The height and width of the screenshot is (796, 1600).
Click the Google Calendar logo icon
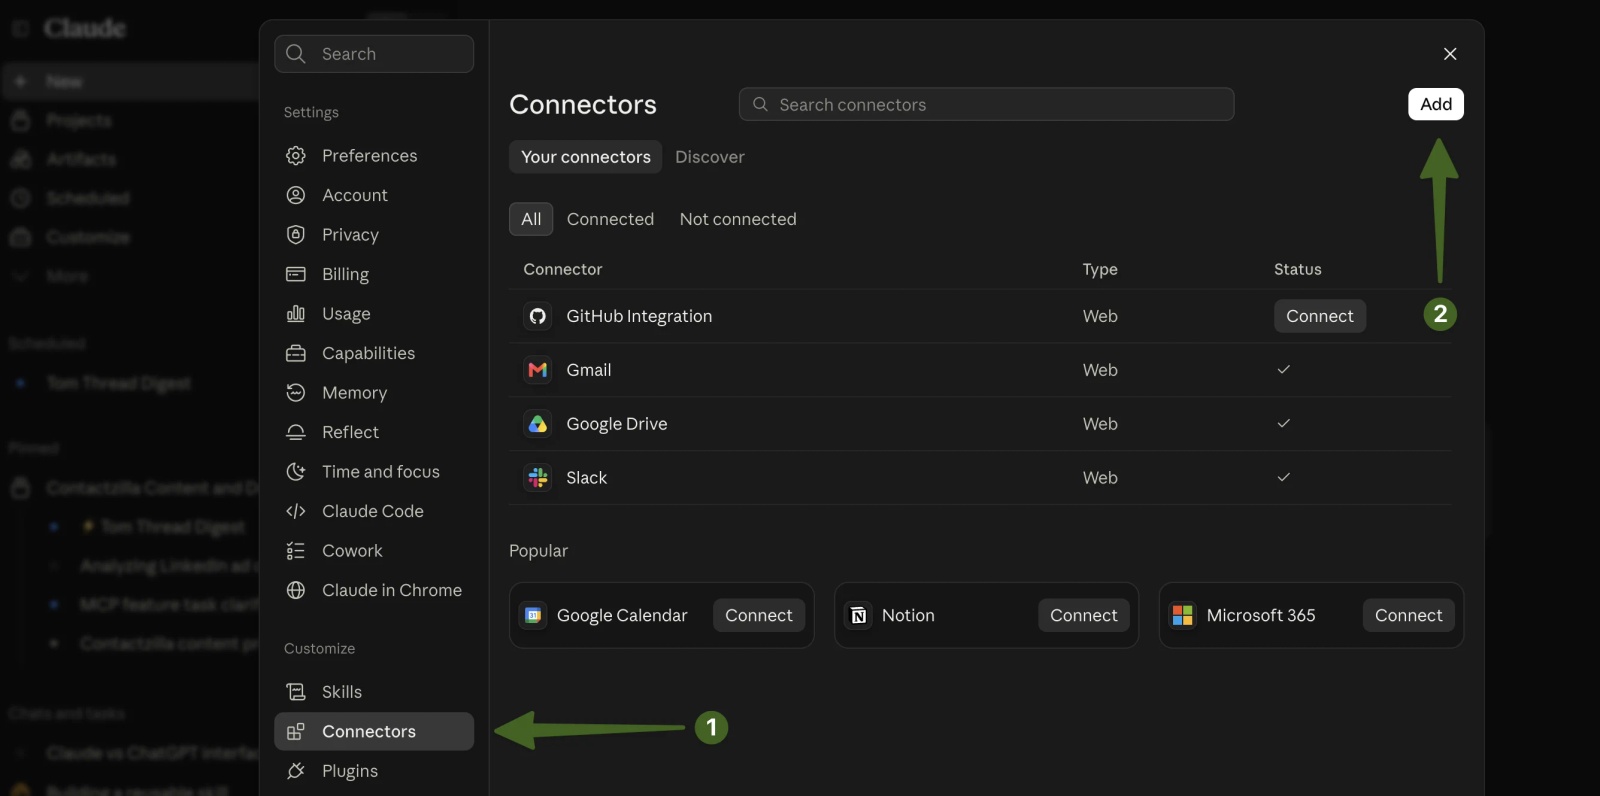point(534,615)
